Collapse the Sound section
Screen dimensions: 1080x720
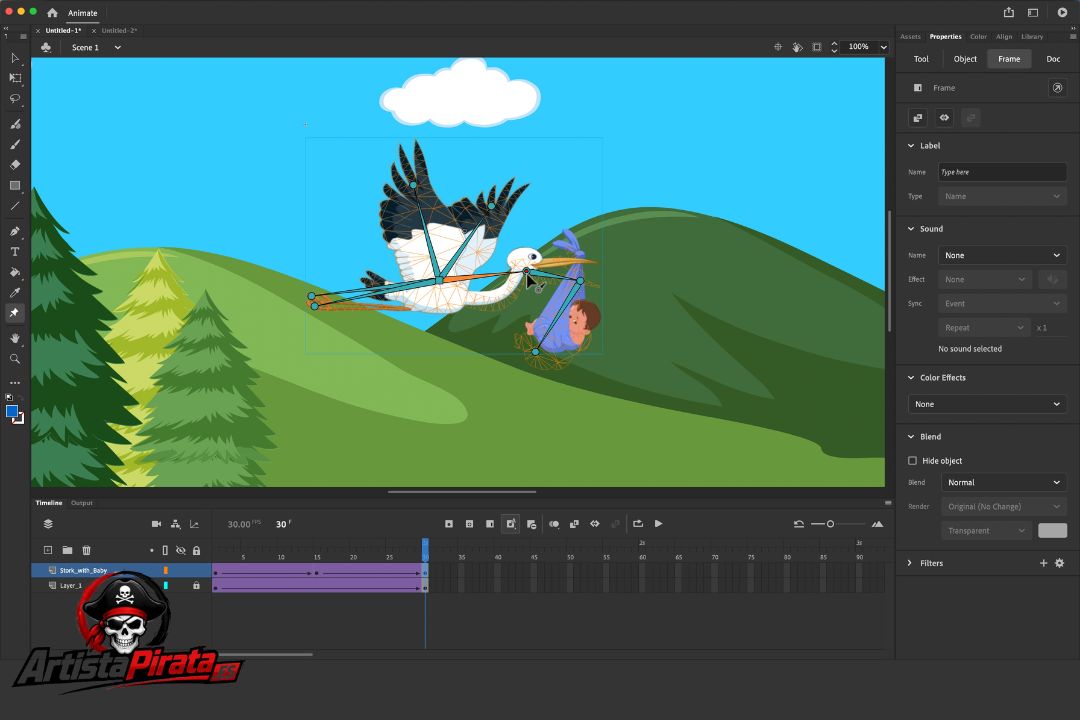pos(911,229)
